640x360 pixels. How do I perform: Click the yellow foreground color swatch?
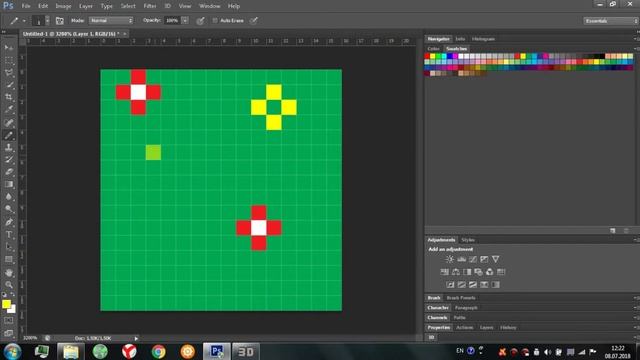point(6,304)
